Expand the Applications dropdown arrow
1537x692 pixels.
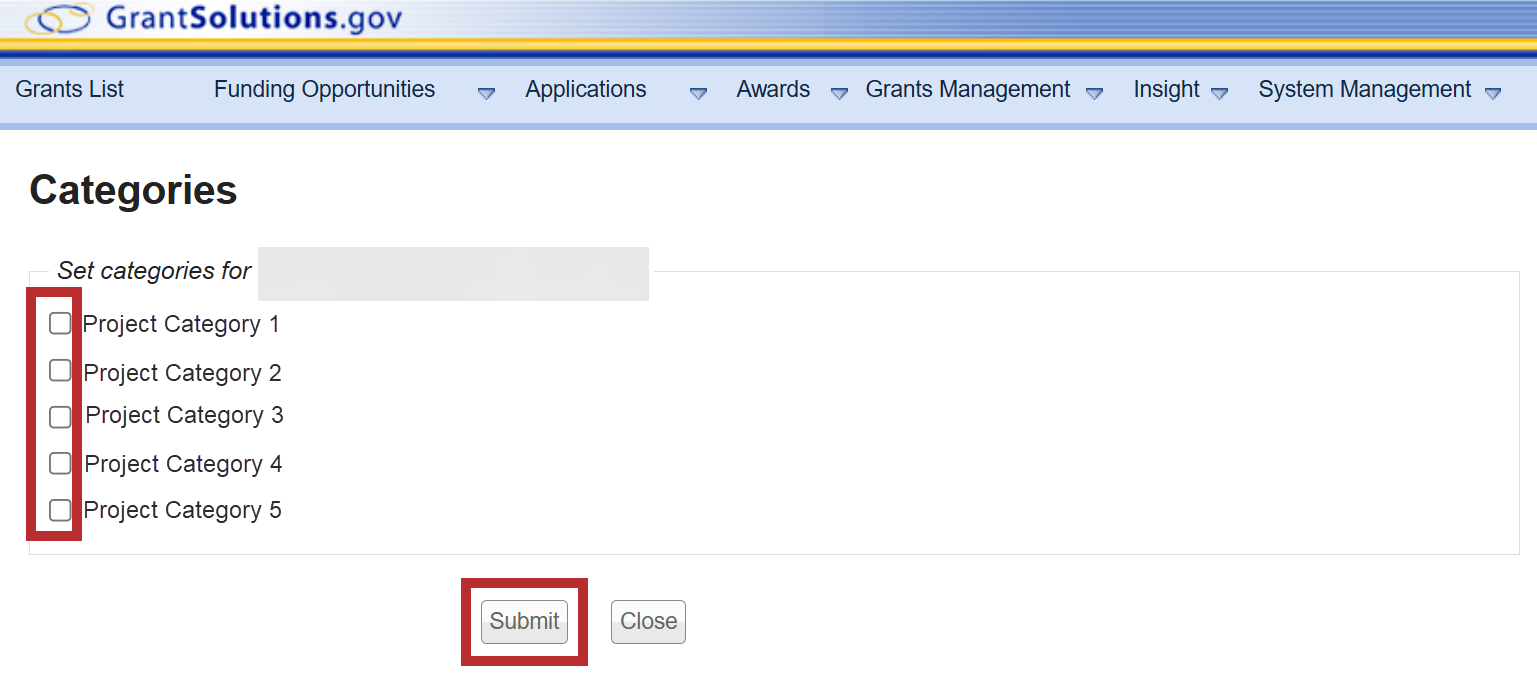pyautogui.click(x=698, y=93)
